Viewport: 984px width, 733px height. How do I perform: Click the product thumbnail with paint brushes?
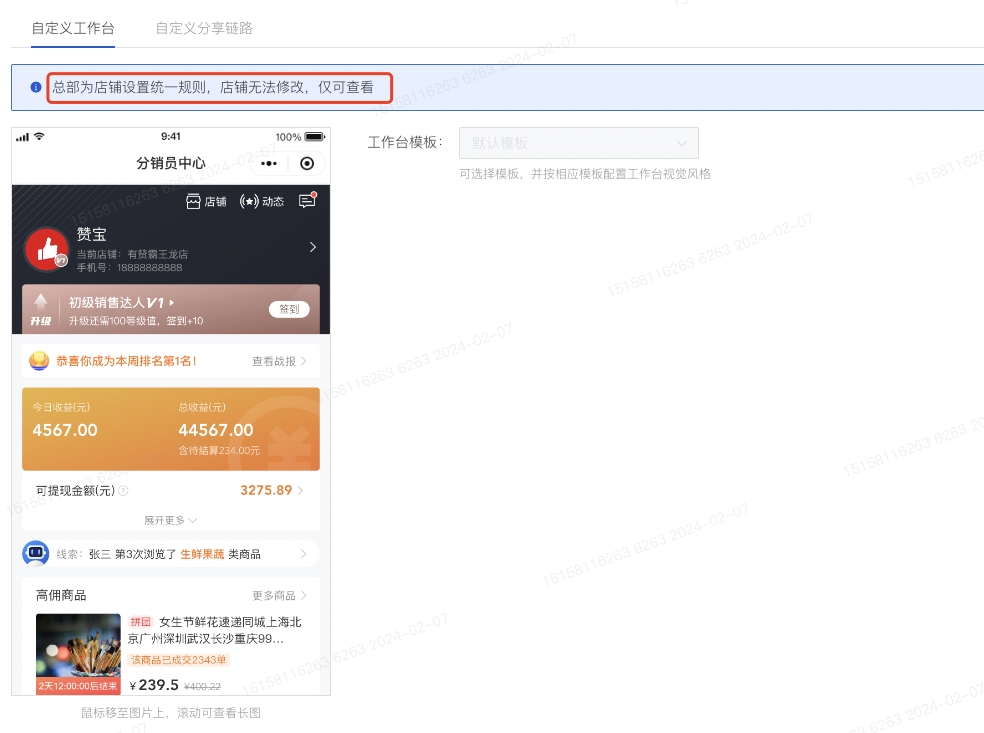78,653
